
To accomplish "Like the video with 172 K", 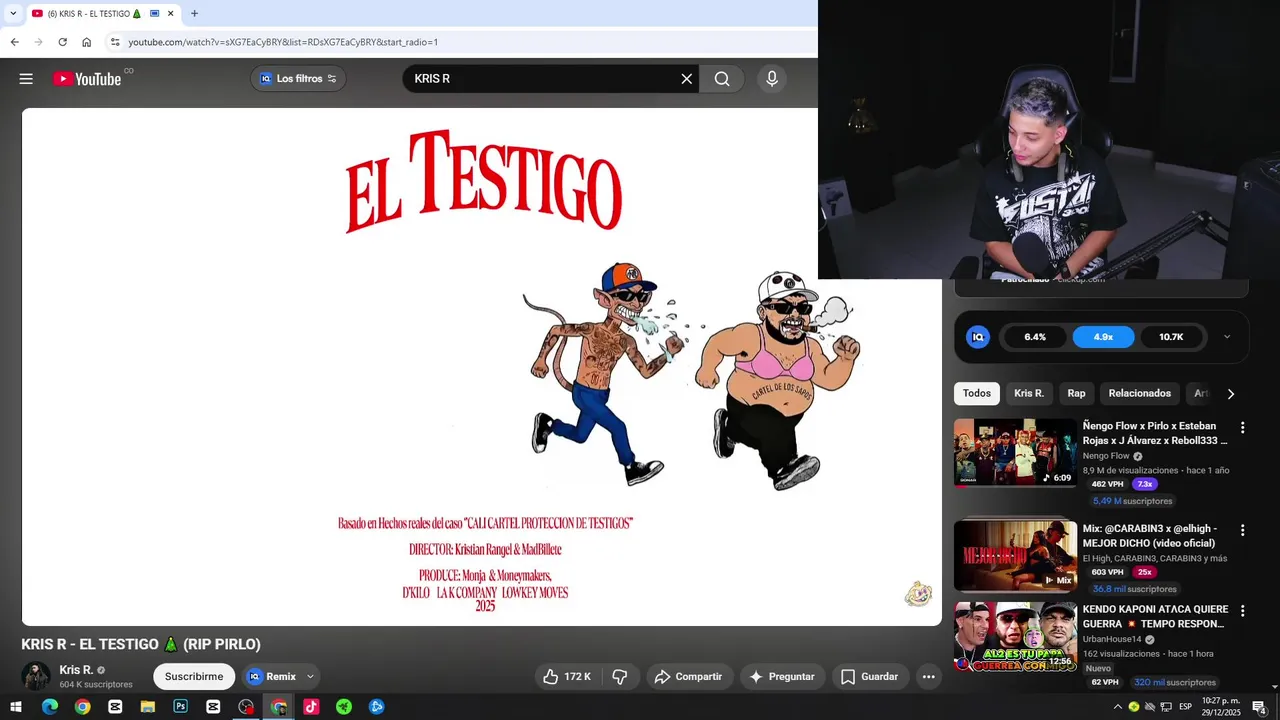I will pos(567,677).
